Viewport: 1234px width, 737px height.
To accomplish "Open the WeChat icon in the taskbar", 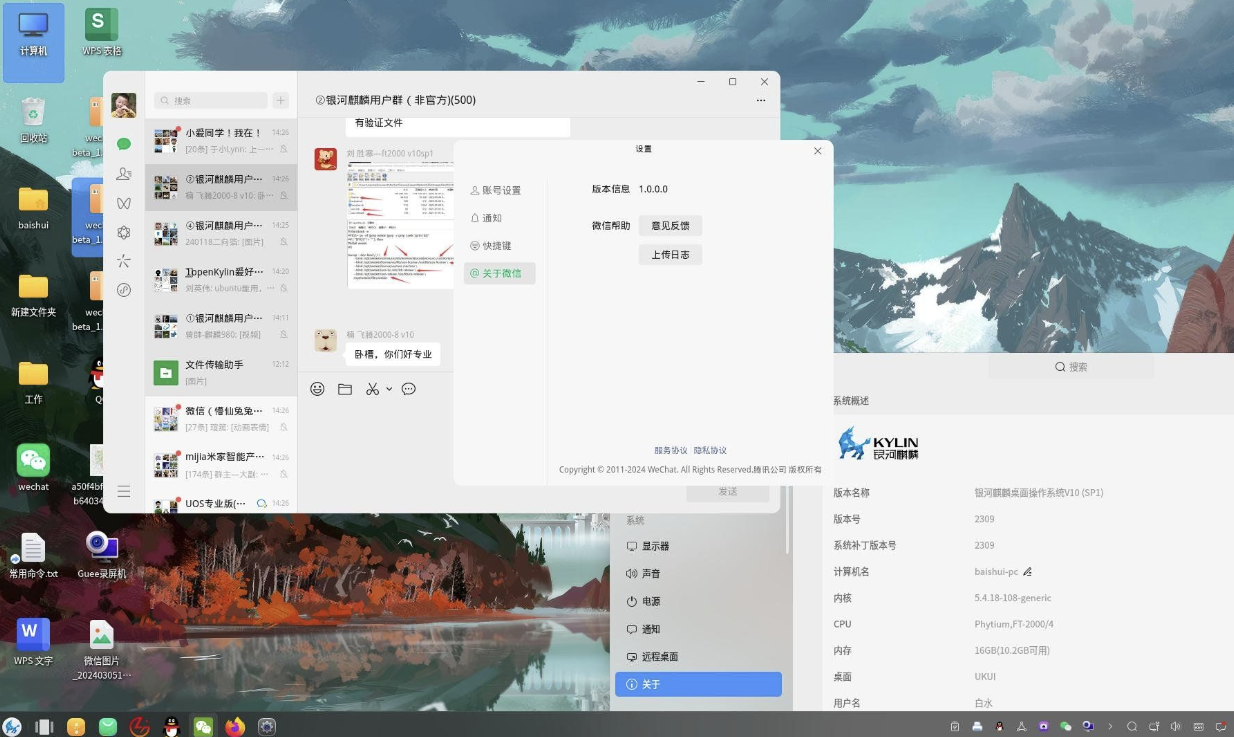I will 203,725.
